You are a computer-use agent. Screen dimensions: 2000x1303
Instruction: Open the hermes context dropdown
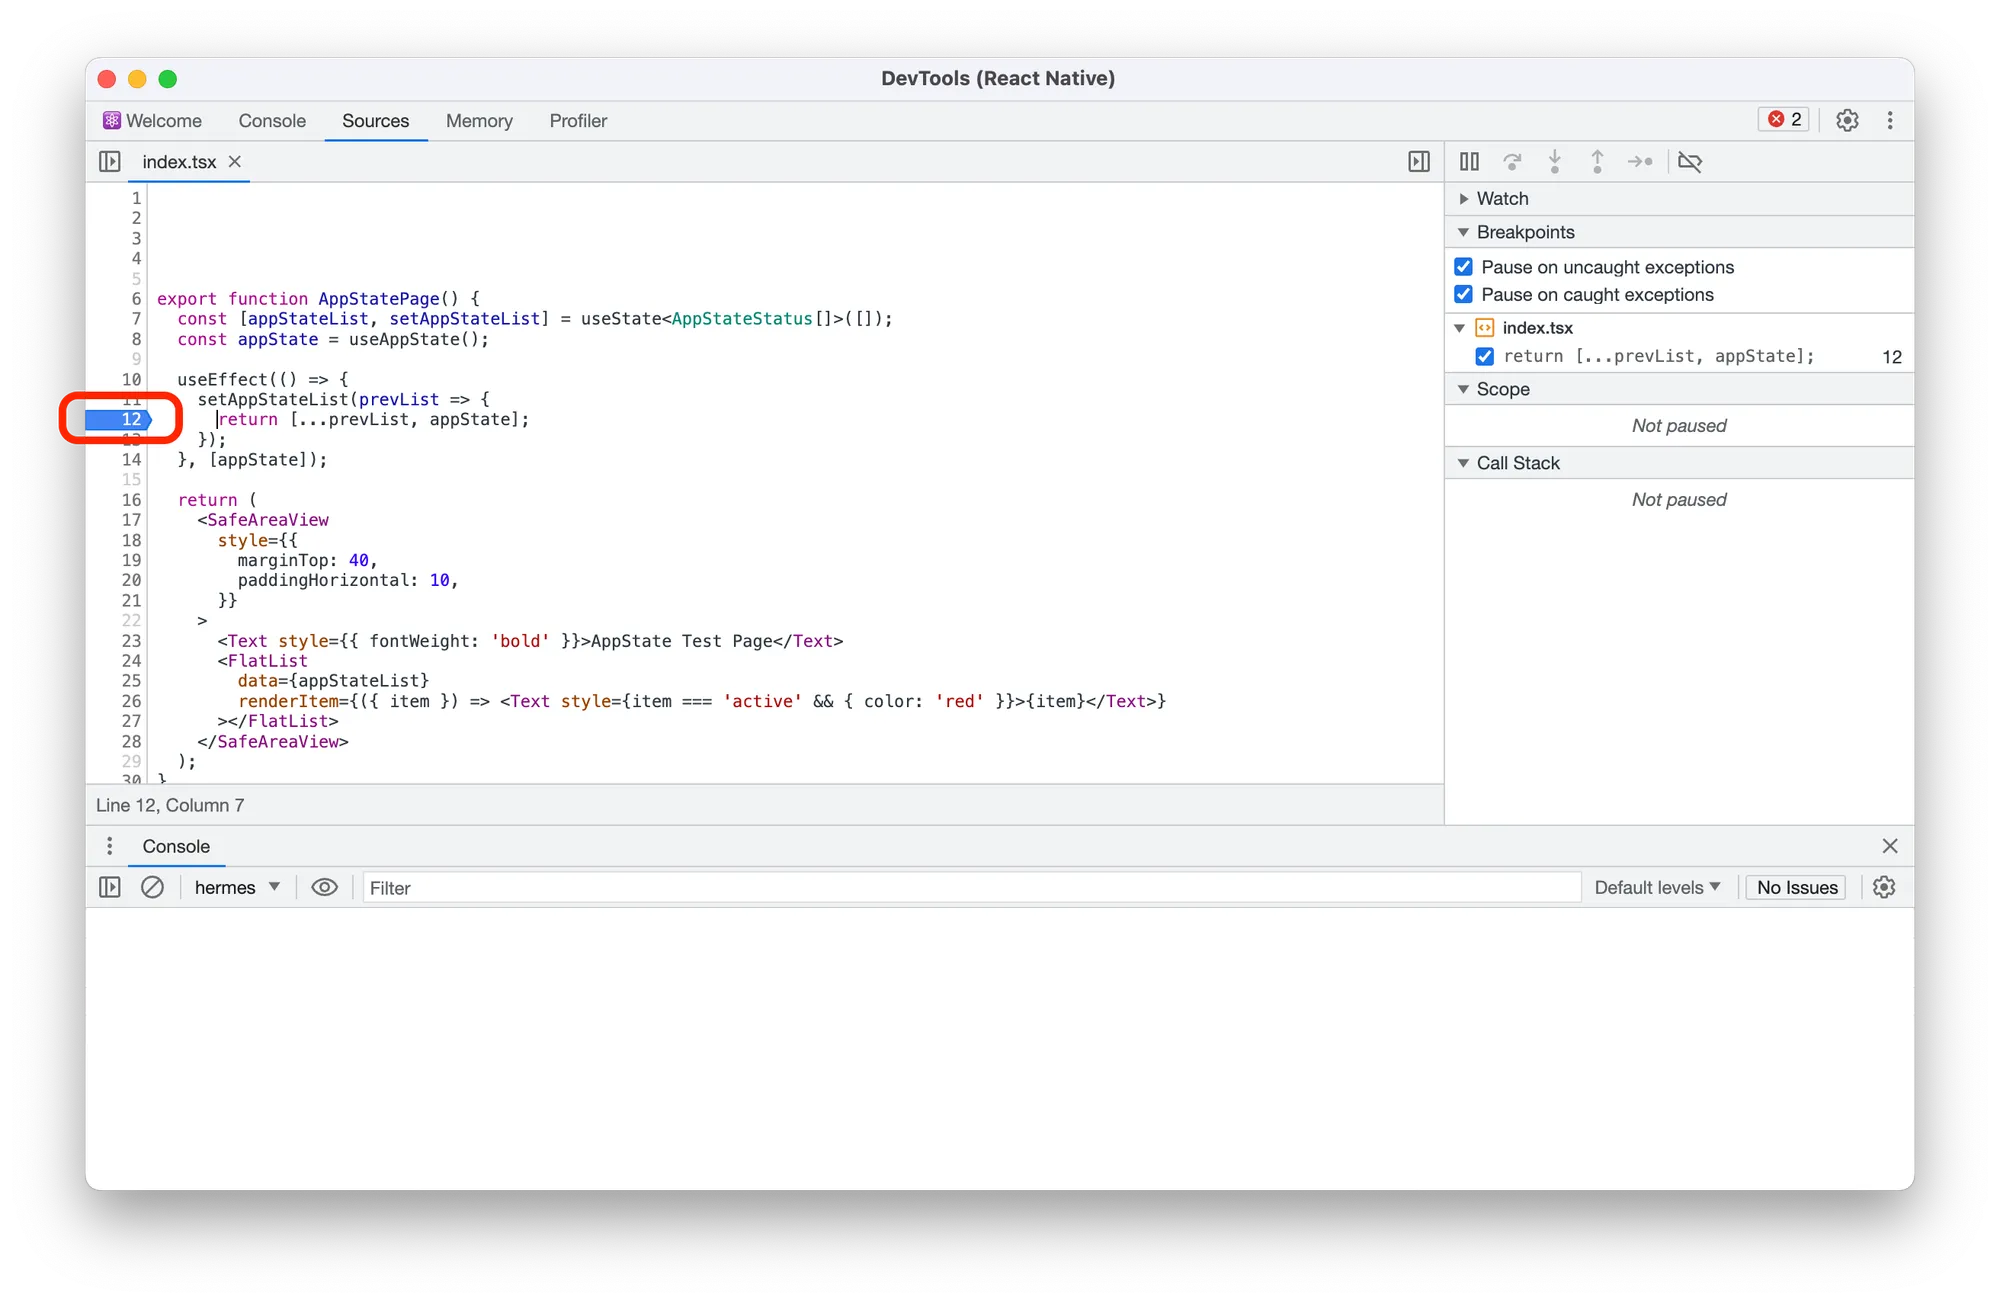pyautogui.click(x=236, y=887)
